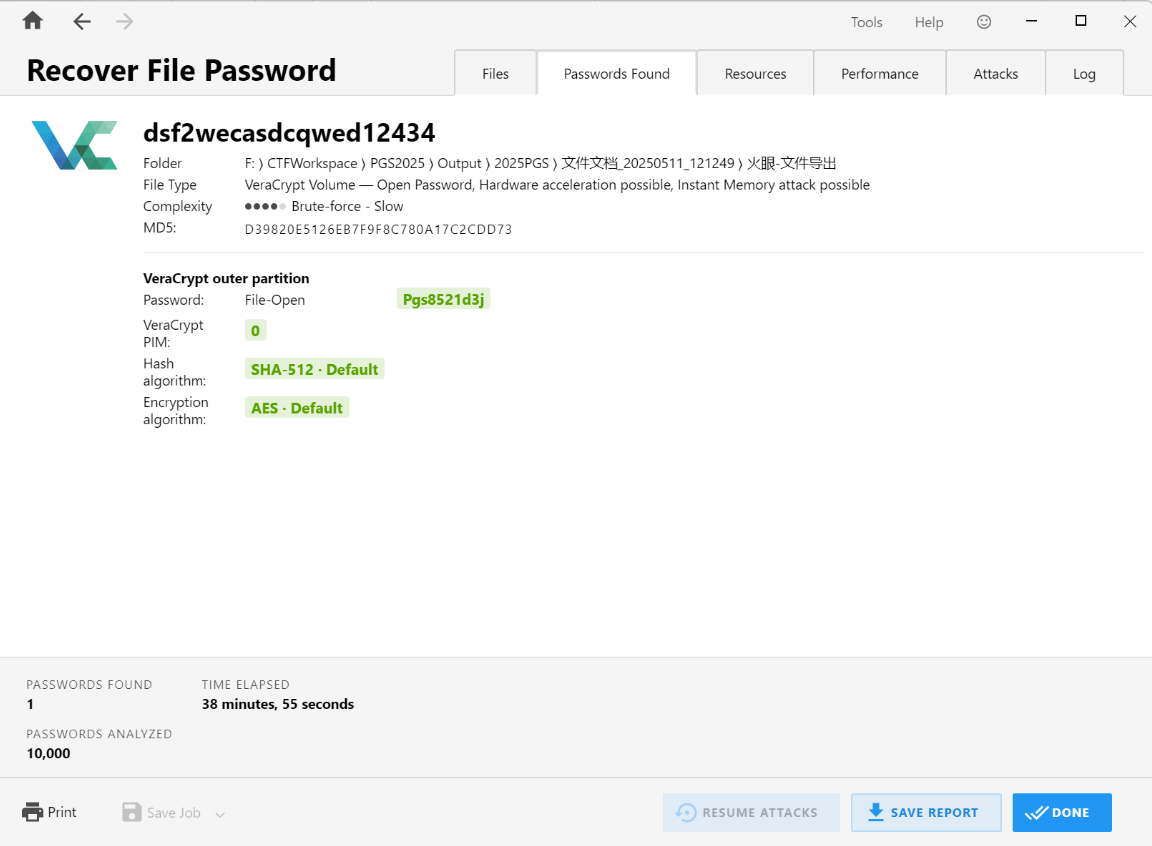The height and width of the screenshot is (846, 1152).
Task: Go to the Home screen icon
Action: pos(33,21)
